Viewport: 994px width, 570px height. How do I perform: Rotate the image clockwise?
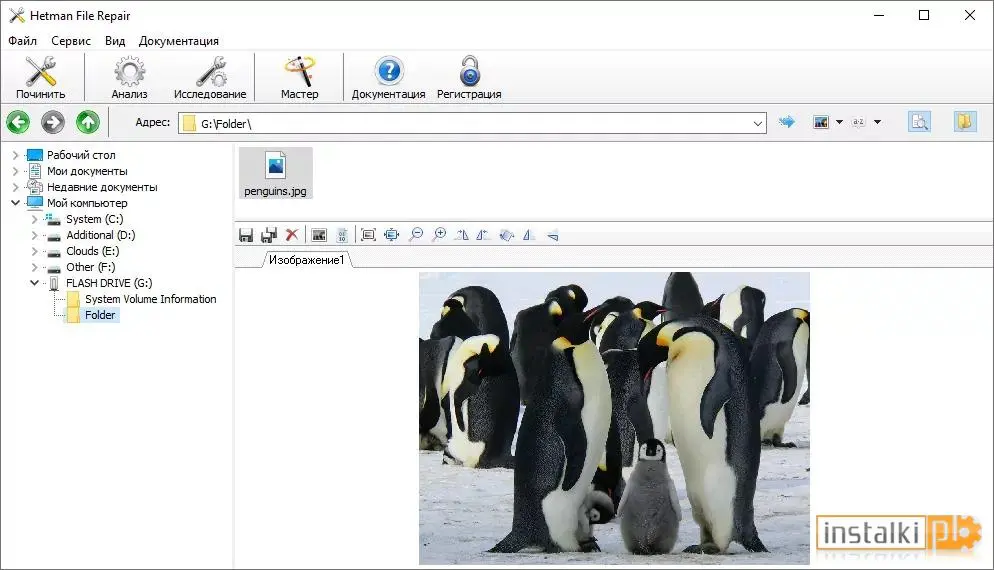click(462, 235)
